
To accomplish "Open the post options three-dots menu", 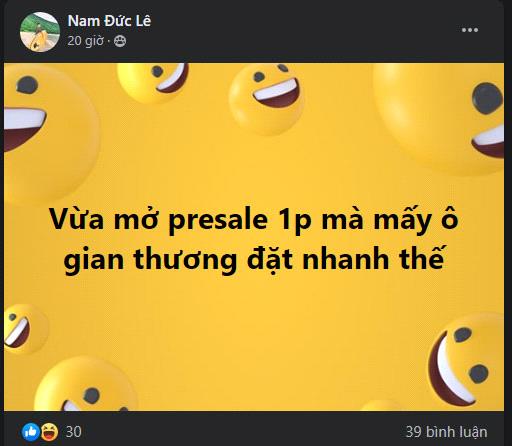I will pos(470,30).
